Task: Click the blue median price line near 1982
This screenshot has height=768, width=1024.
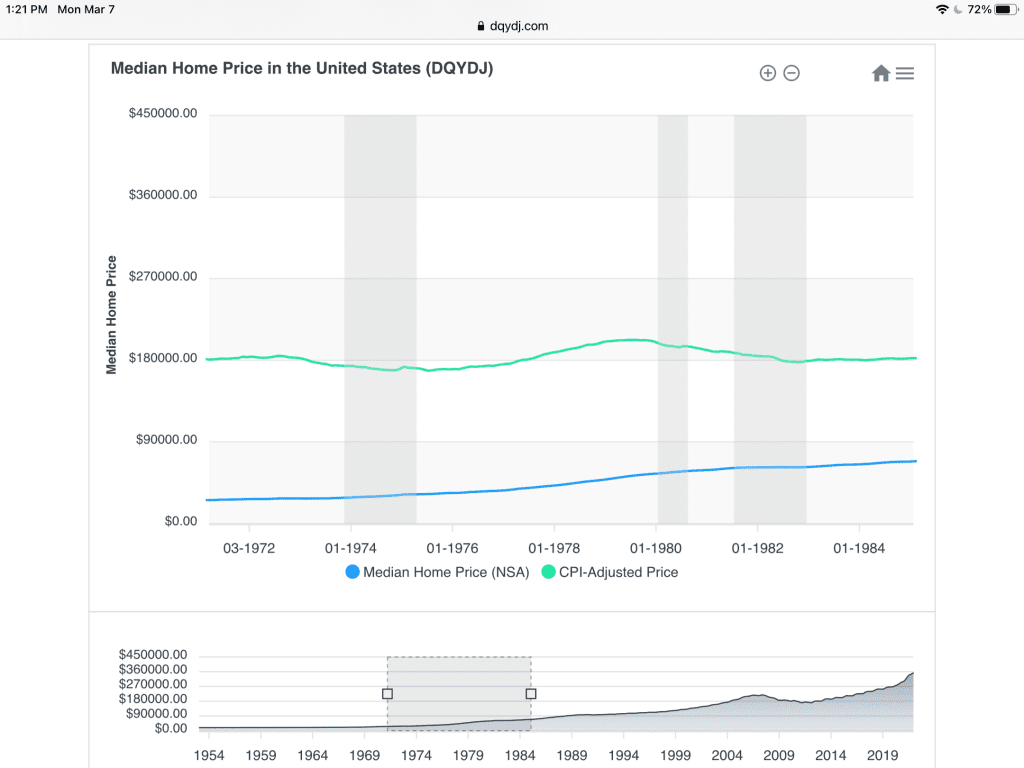Action: pyautogui.click(x=757, y=467)
